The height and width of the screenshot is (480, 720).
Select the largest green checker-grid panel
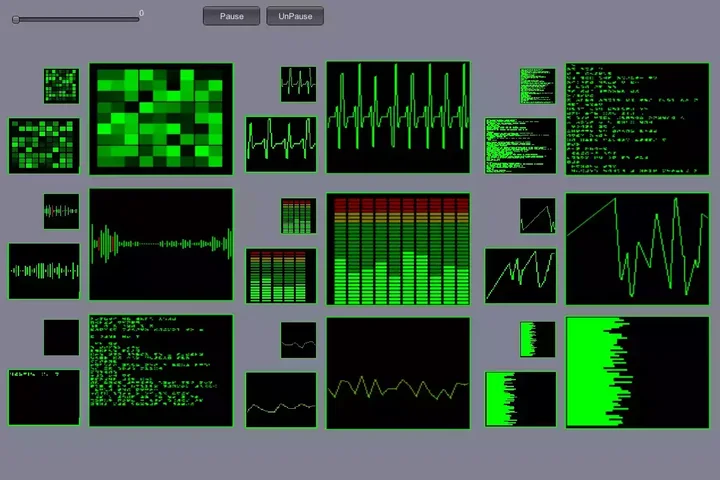tap(161, 119)
